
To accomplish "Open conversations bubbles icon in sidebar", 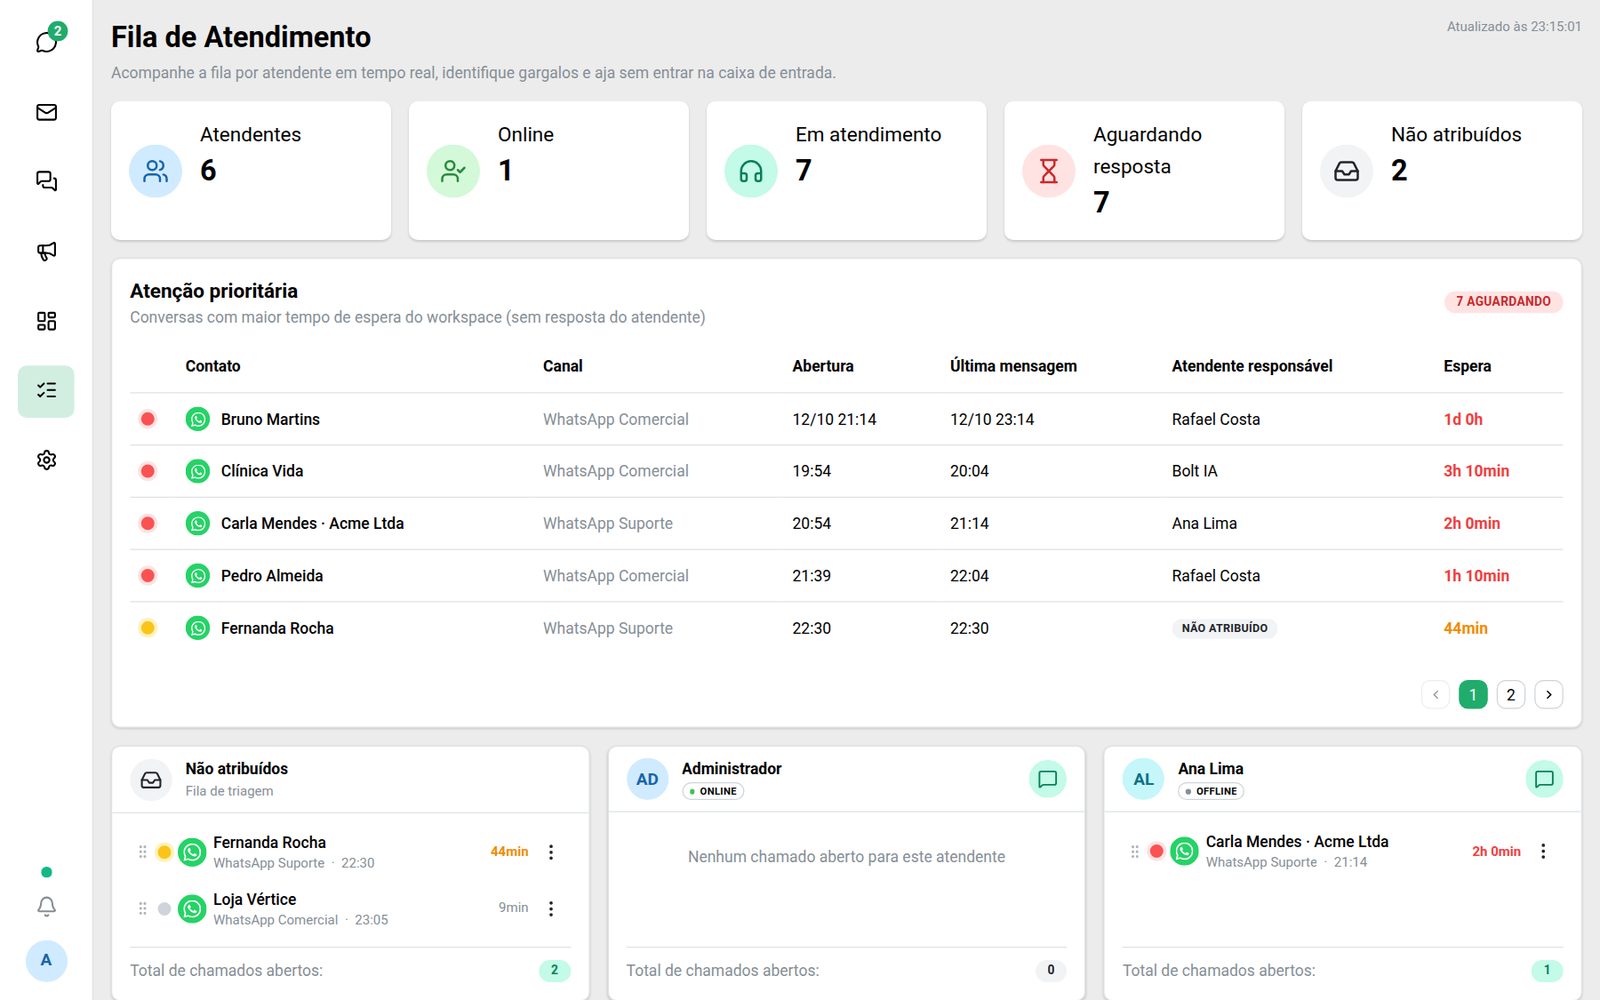I will click(46, 181).
